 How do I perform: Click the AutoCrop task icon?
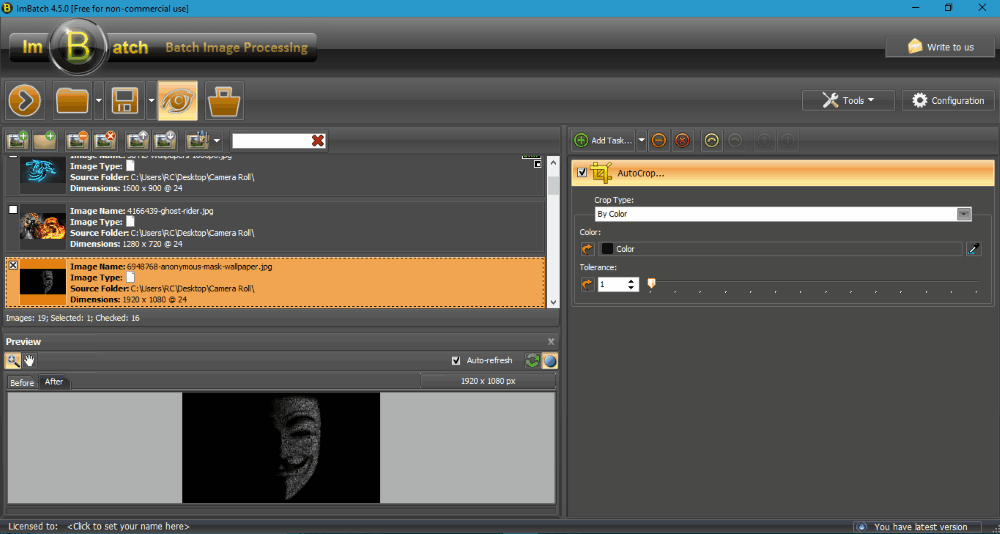[x=601, y=173]
